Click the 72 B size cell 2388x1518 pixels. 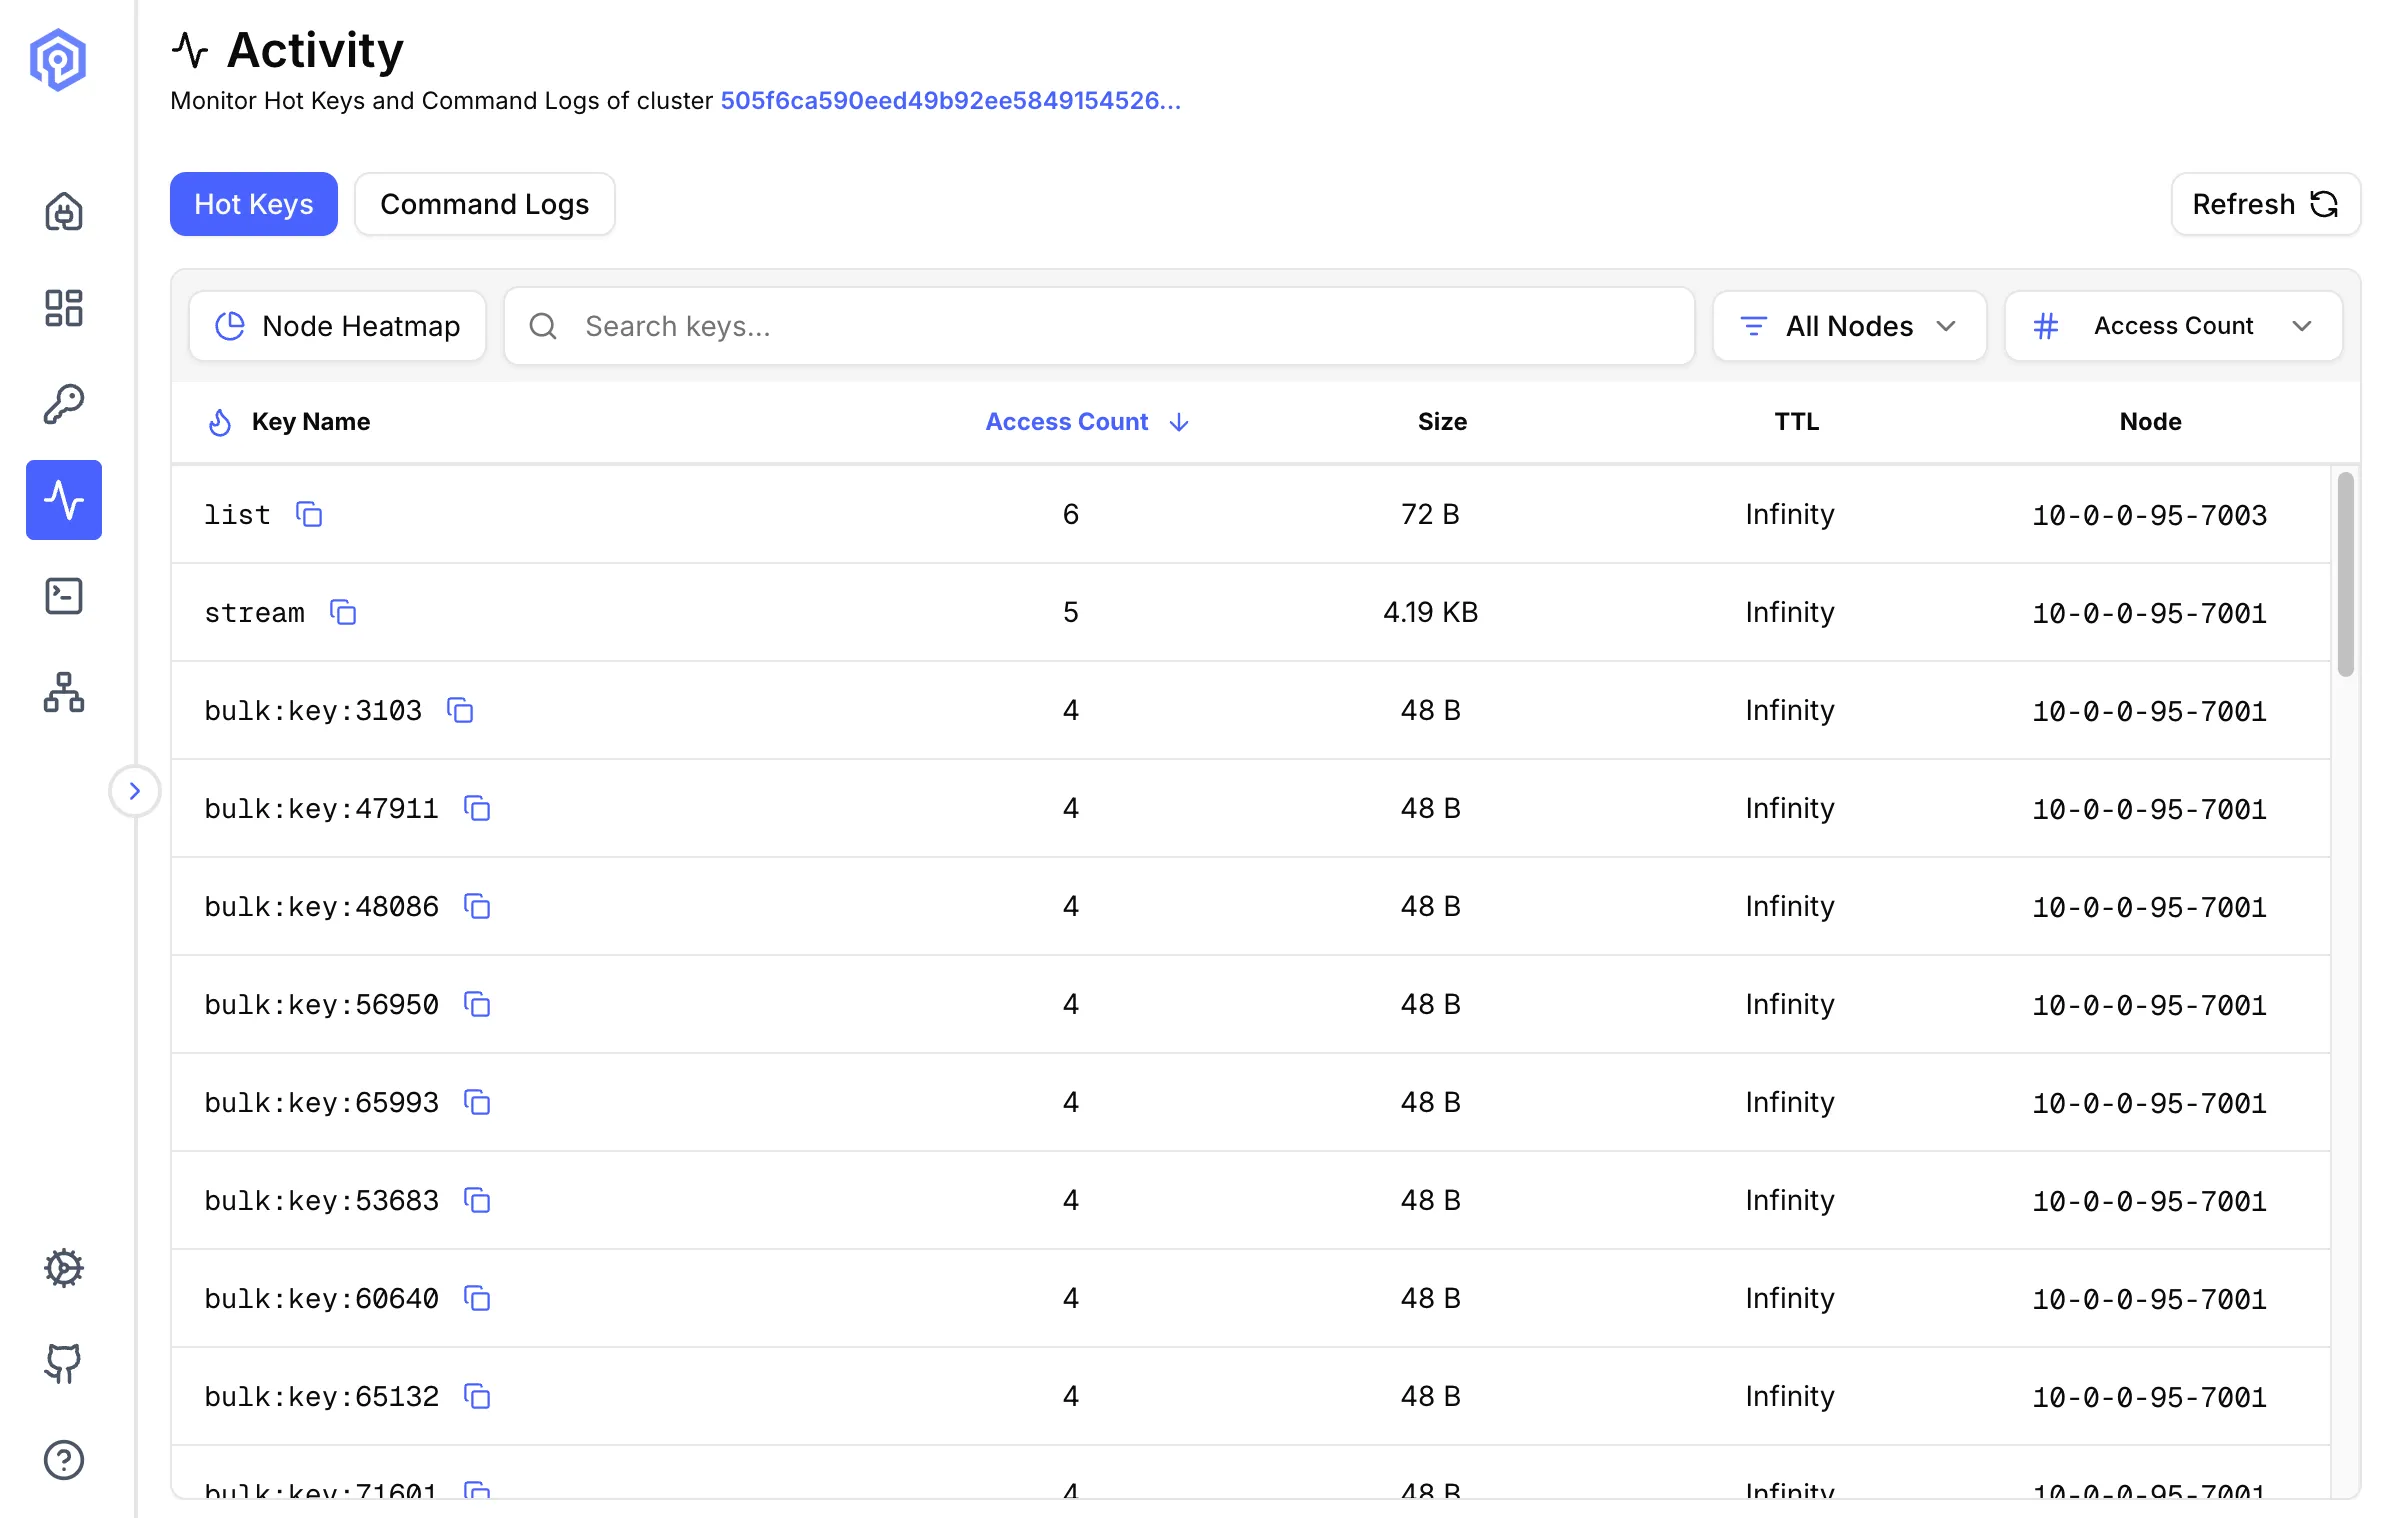[x=1430, y=514]
